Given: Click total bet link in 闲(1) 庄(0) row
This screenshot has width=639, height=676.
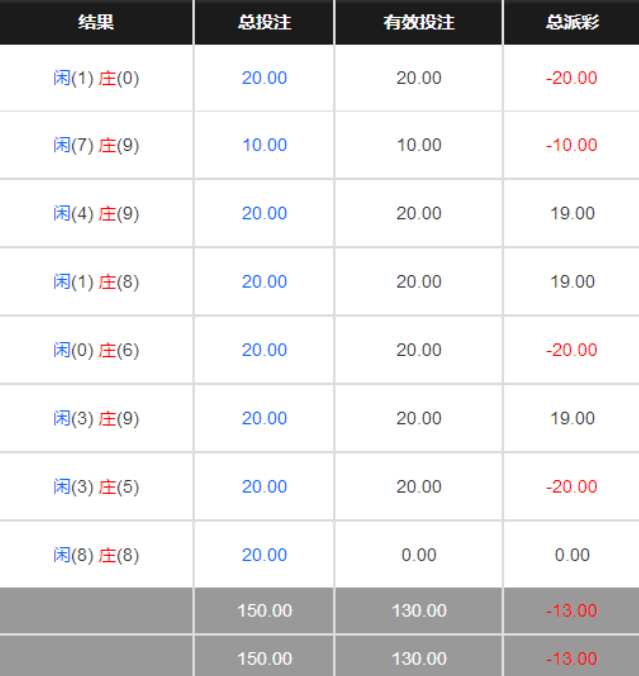Looking at the screenshot, I should (x=264, y=78).
